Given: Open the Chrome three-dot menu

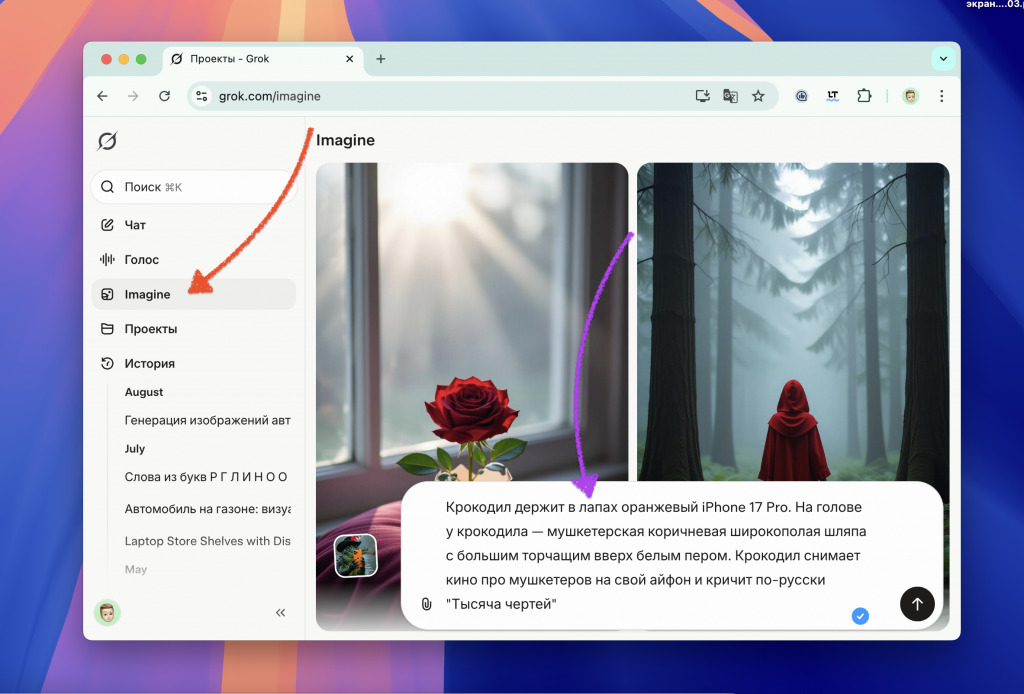Looking at the screenshot, I should pos(942,97).
